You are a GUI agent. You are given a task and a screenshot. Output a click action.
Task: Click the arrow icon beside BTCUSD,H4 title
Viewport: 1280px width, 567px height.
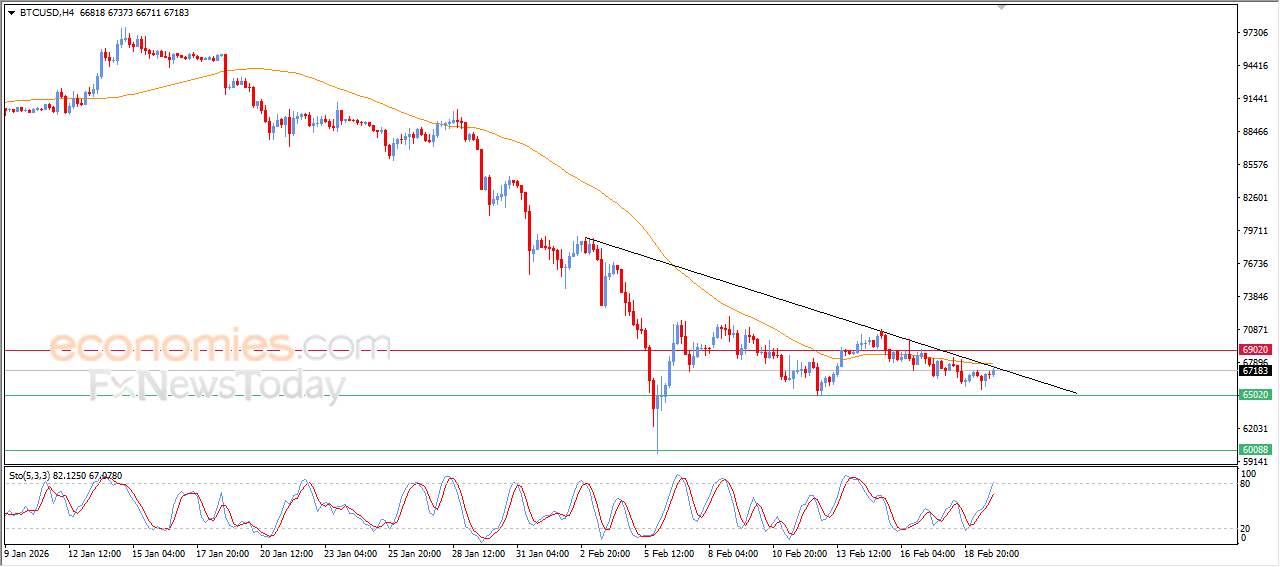tap(11, 13)
